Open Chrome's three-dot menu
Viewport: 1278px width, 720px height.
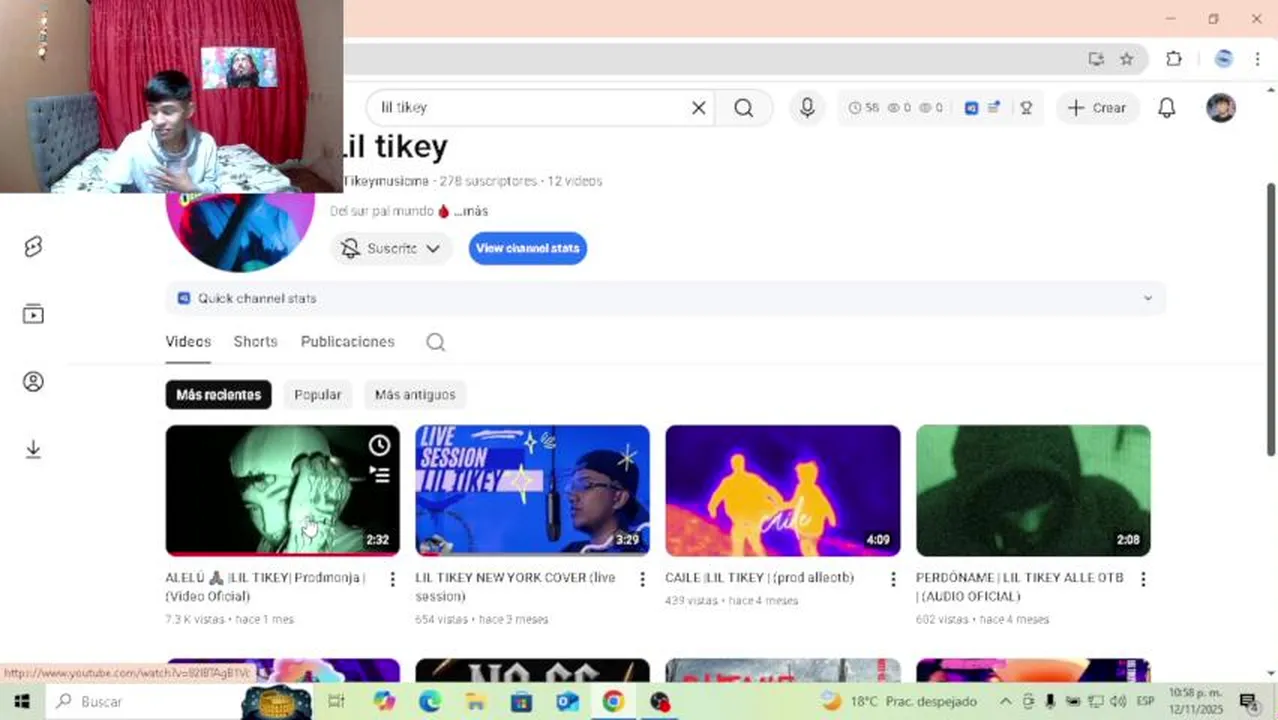pyautogui.click(x=1257, y=59)
